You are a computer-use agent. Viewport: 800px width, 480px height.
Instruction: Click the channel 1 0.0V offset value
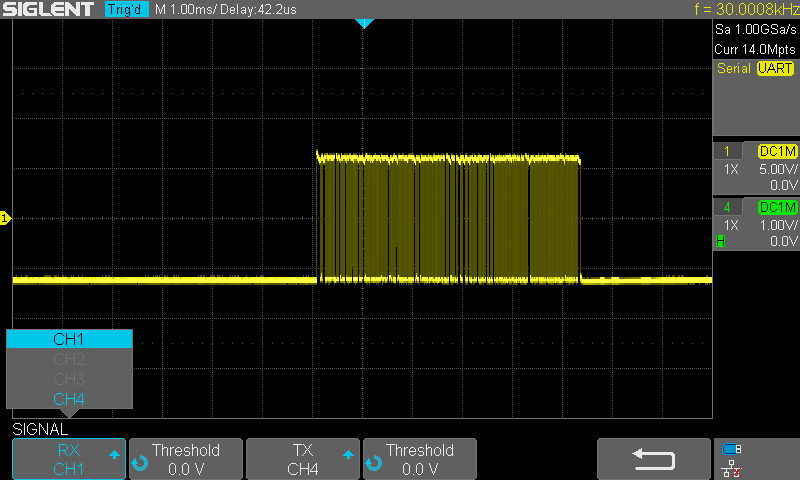783,185
